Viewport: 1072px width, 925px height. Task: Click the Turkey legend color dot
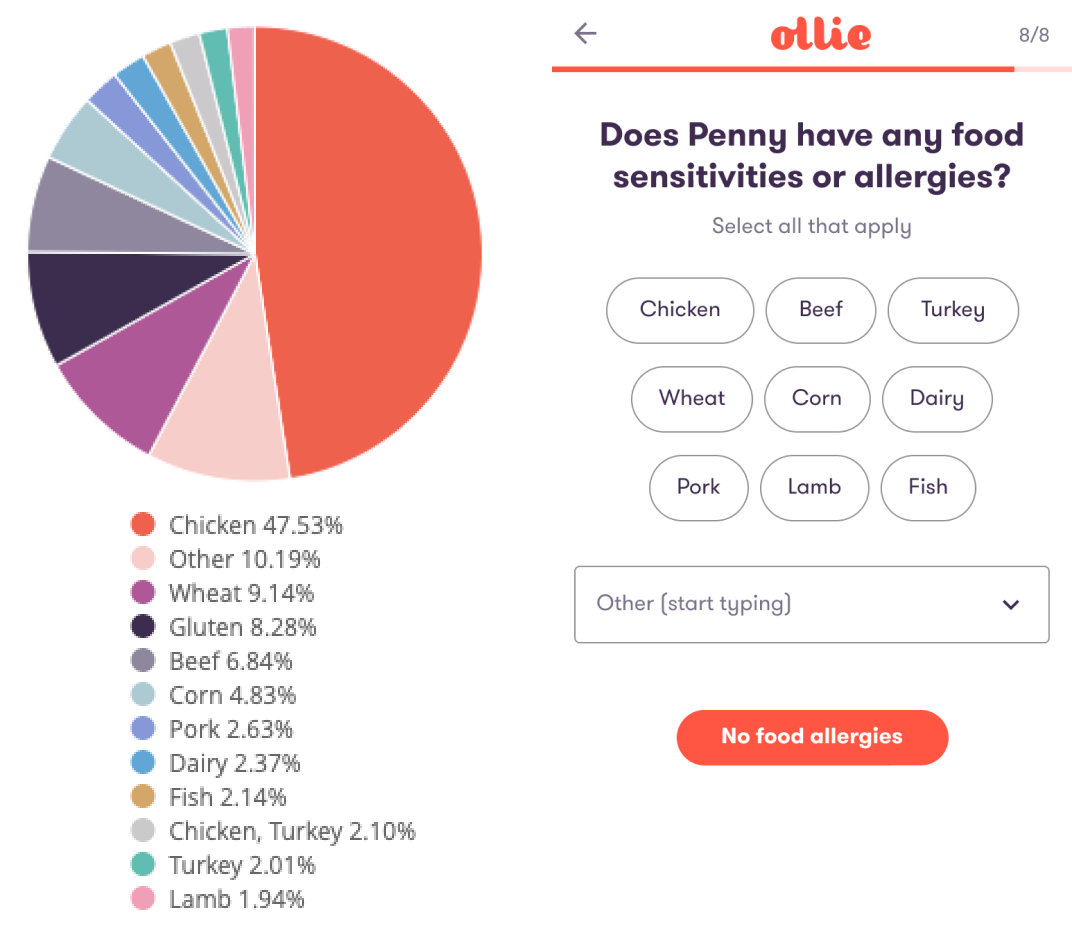[143, 864]
